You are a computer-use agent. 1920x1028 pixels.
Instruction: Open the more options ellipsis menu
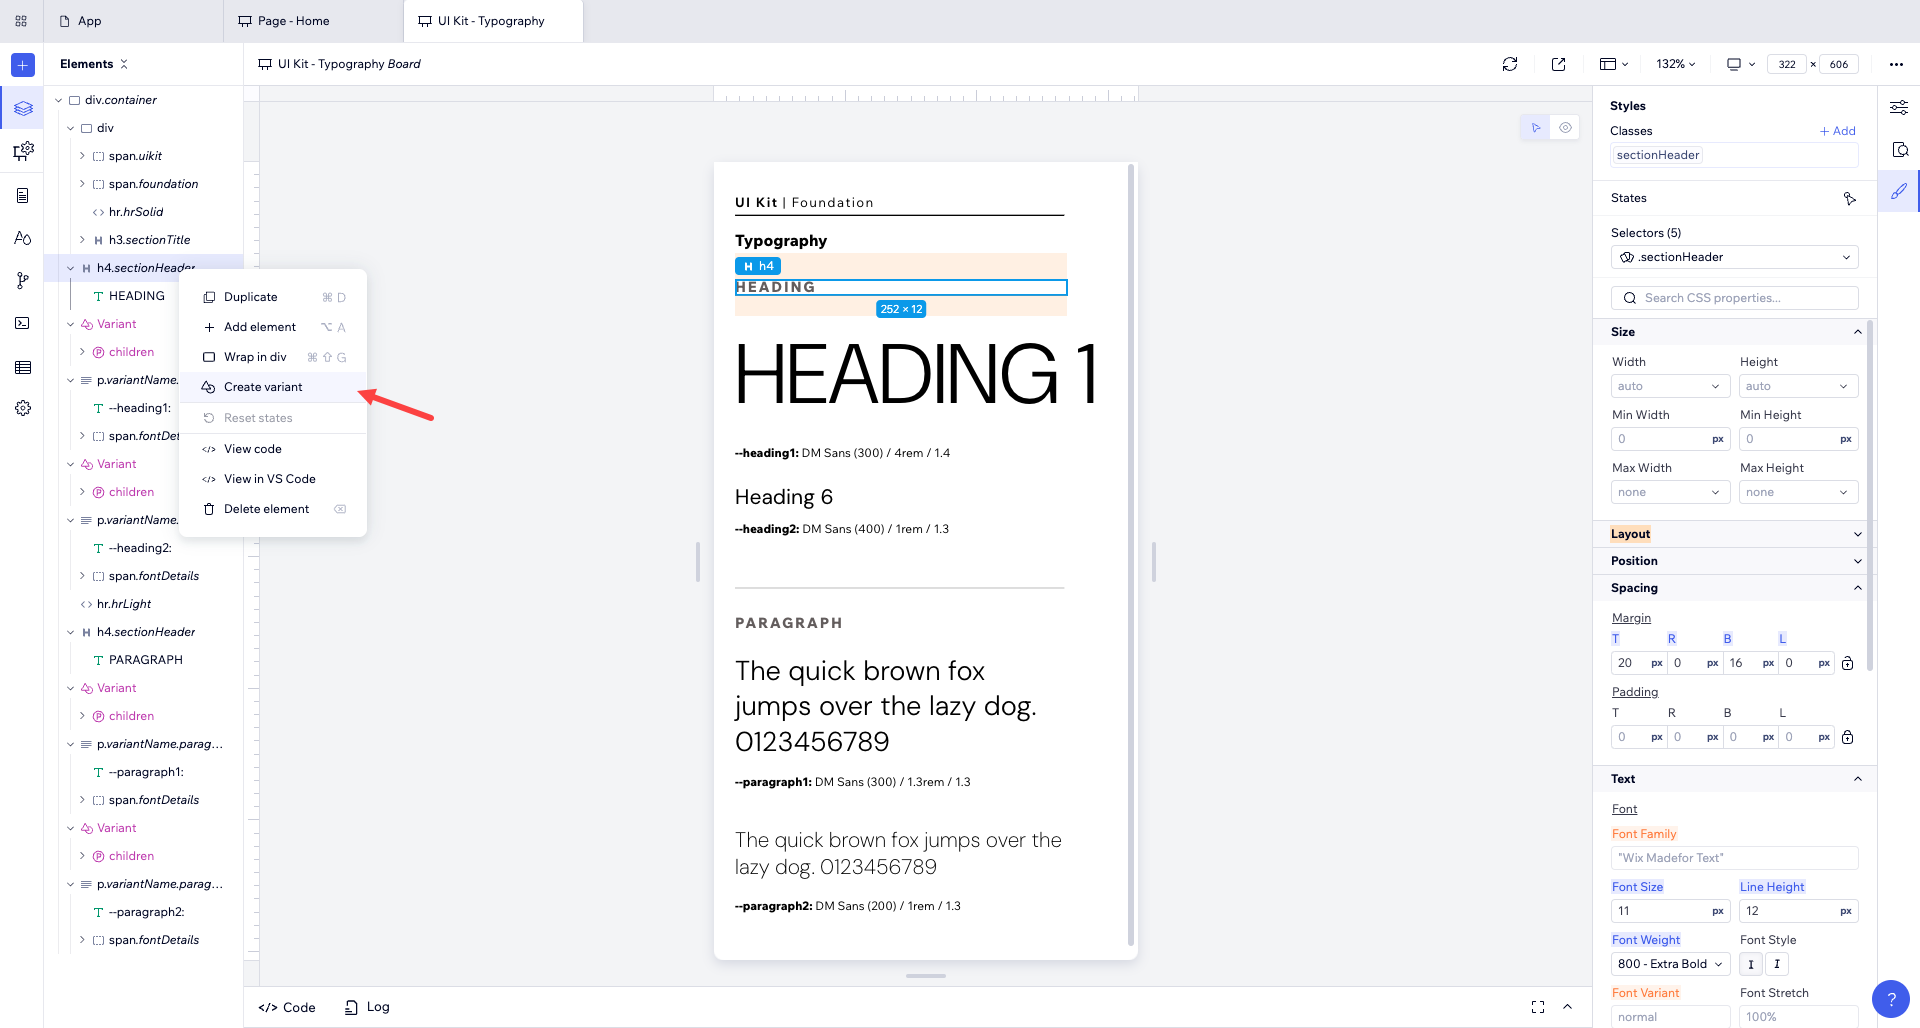point(1896,64)
